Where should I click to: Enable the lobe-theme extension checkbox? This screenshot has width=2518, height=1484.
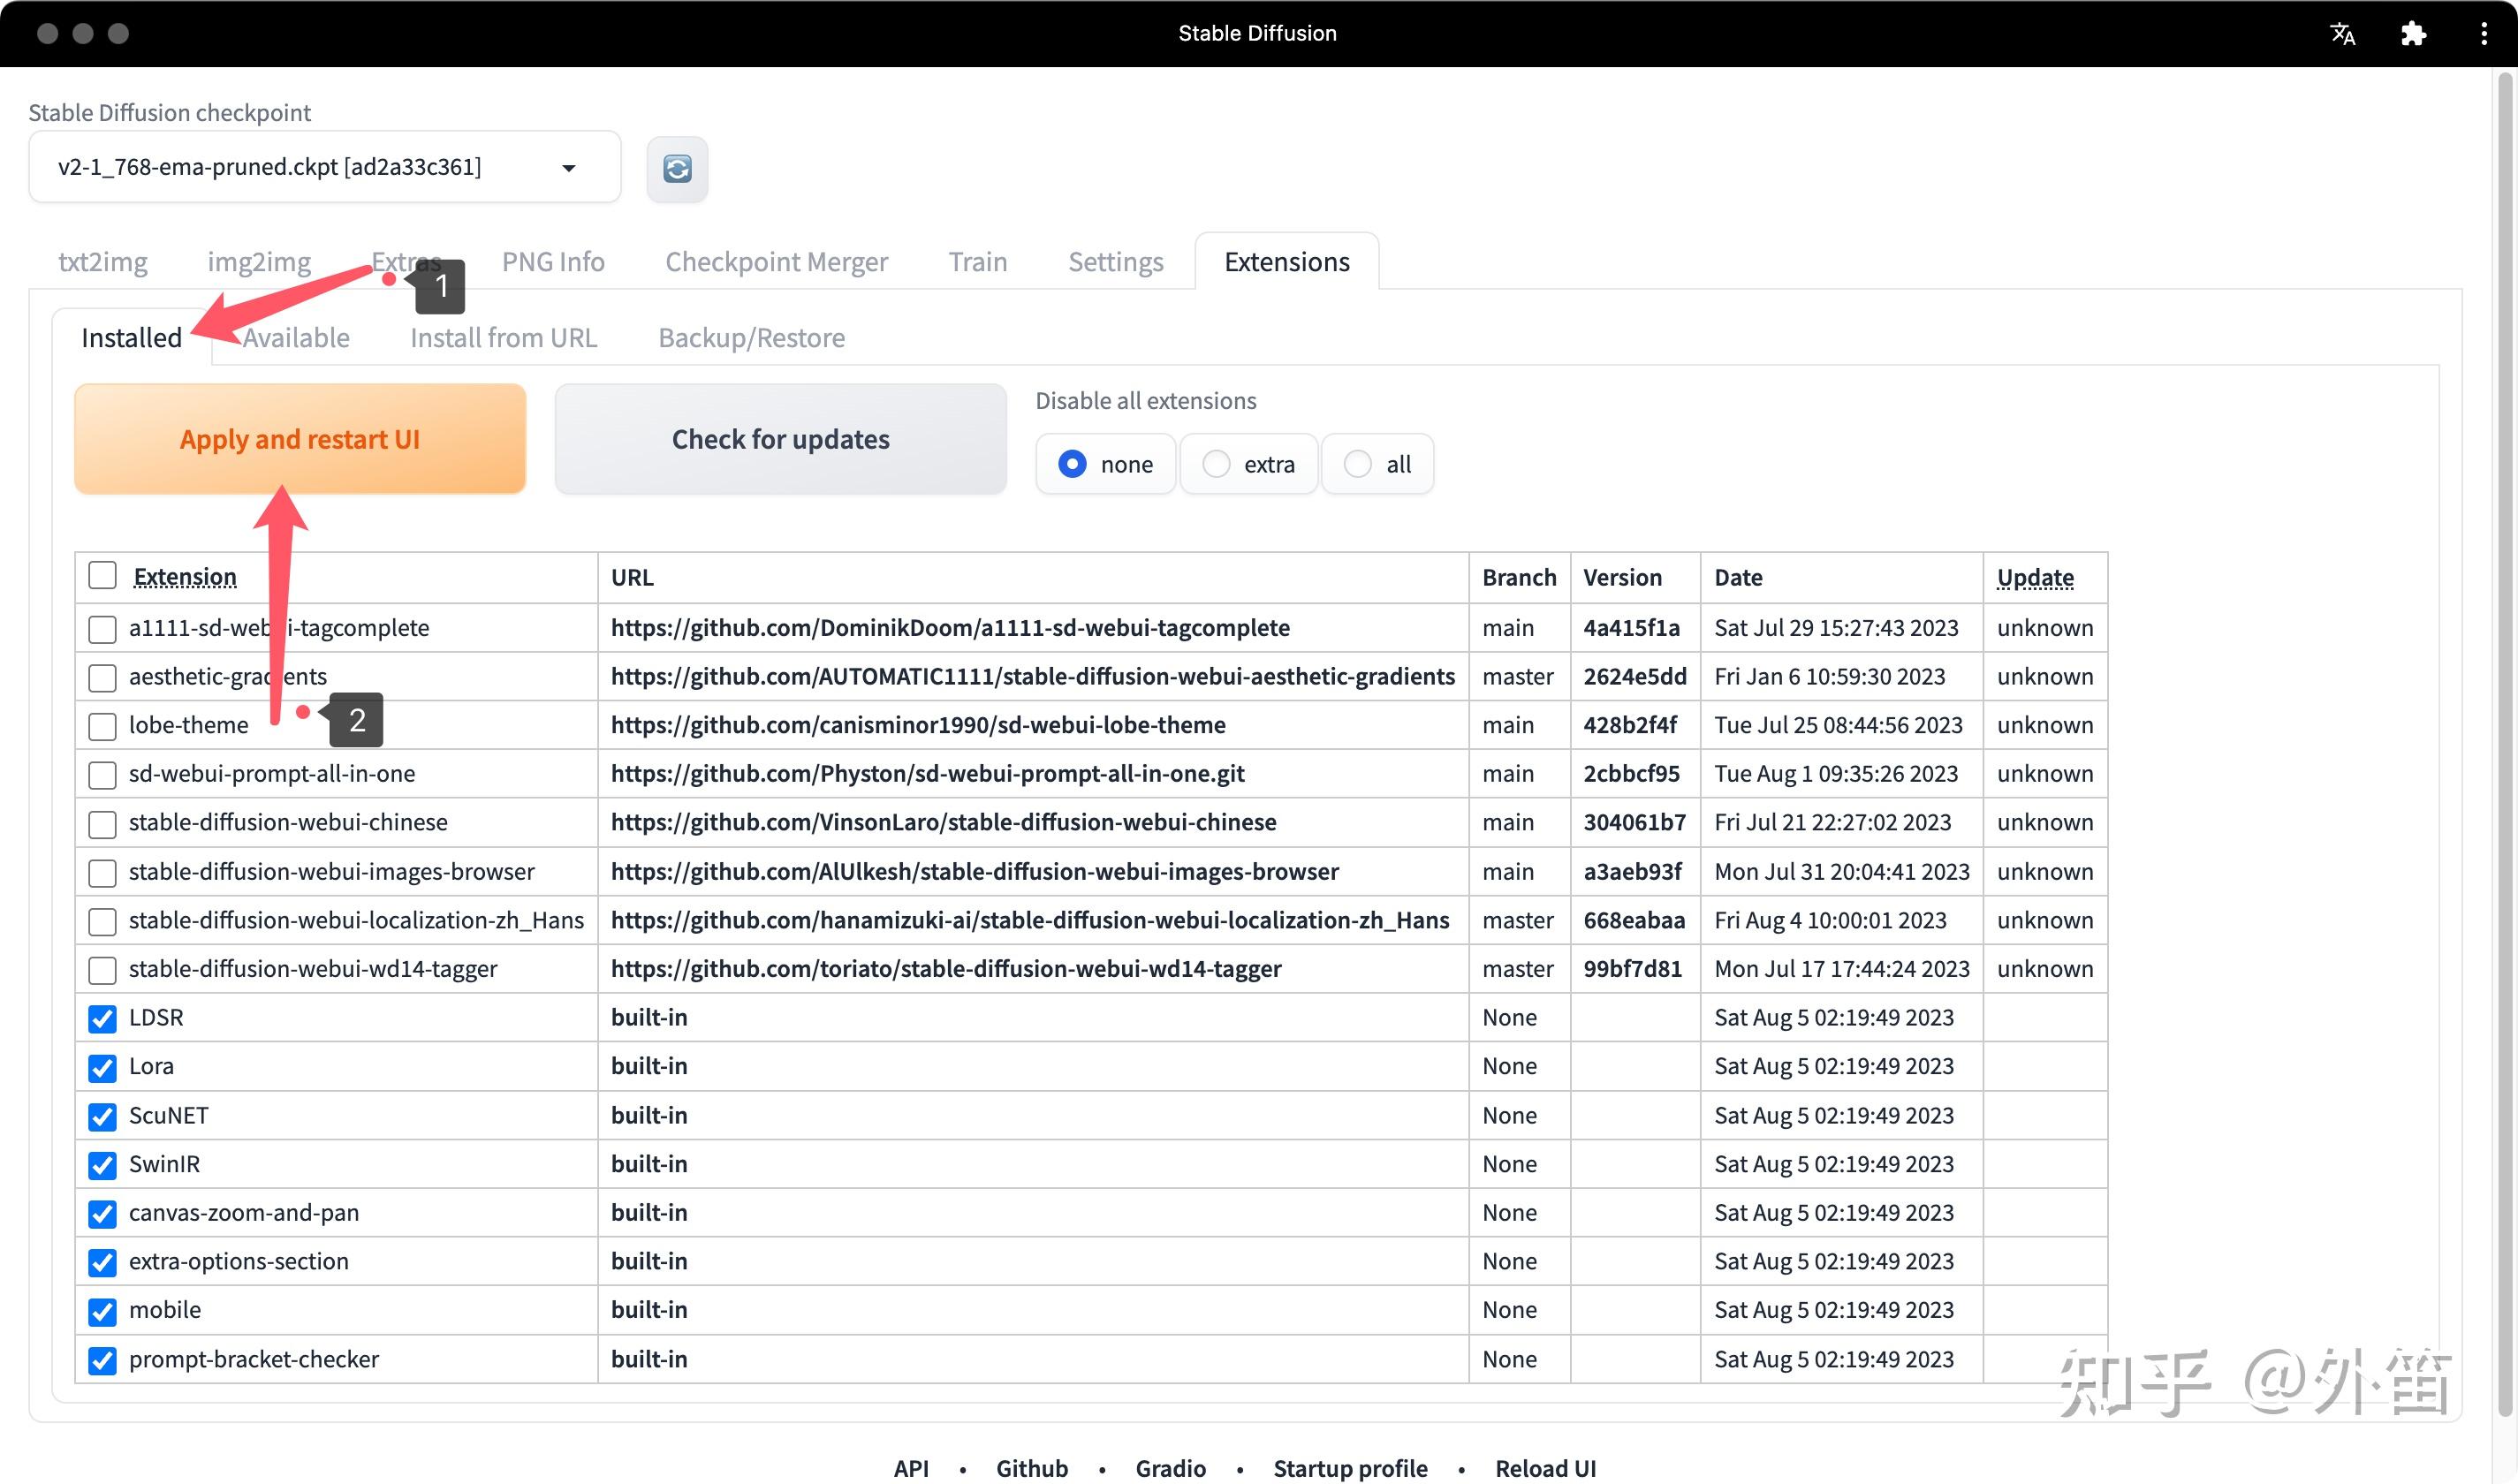point(102,726)
